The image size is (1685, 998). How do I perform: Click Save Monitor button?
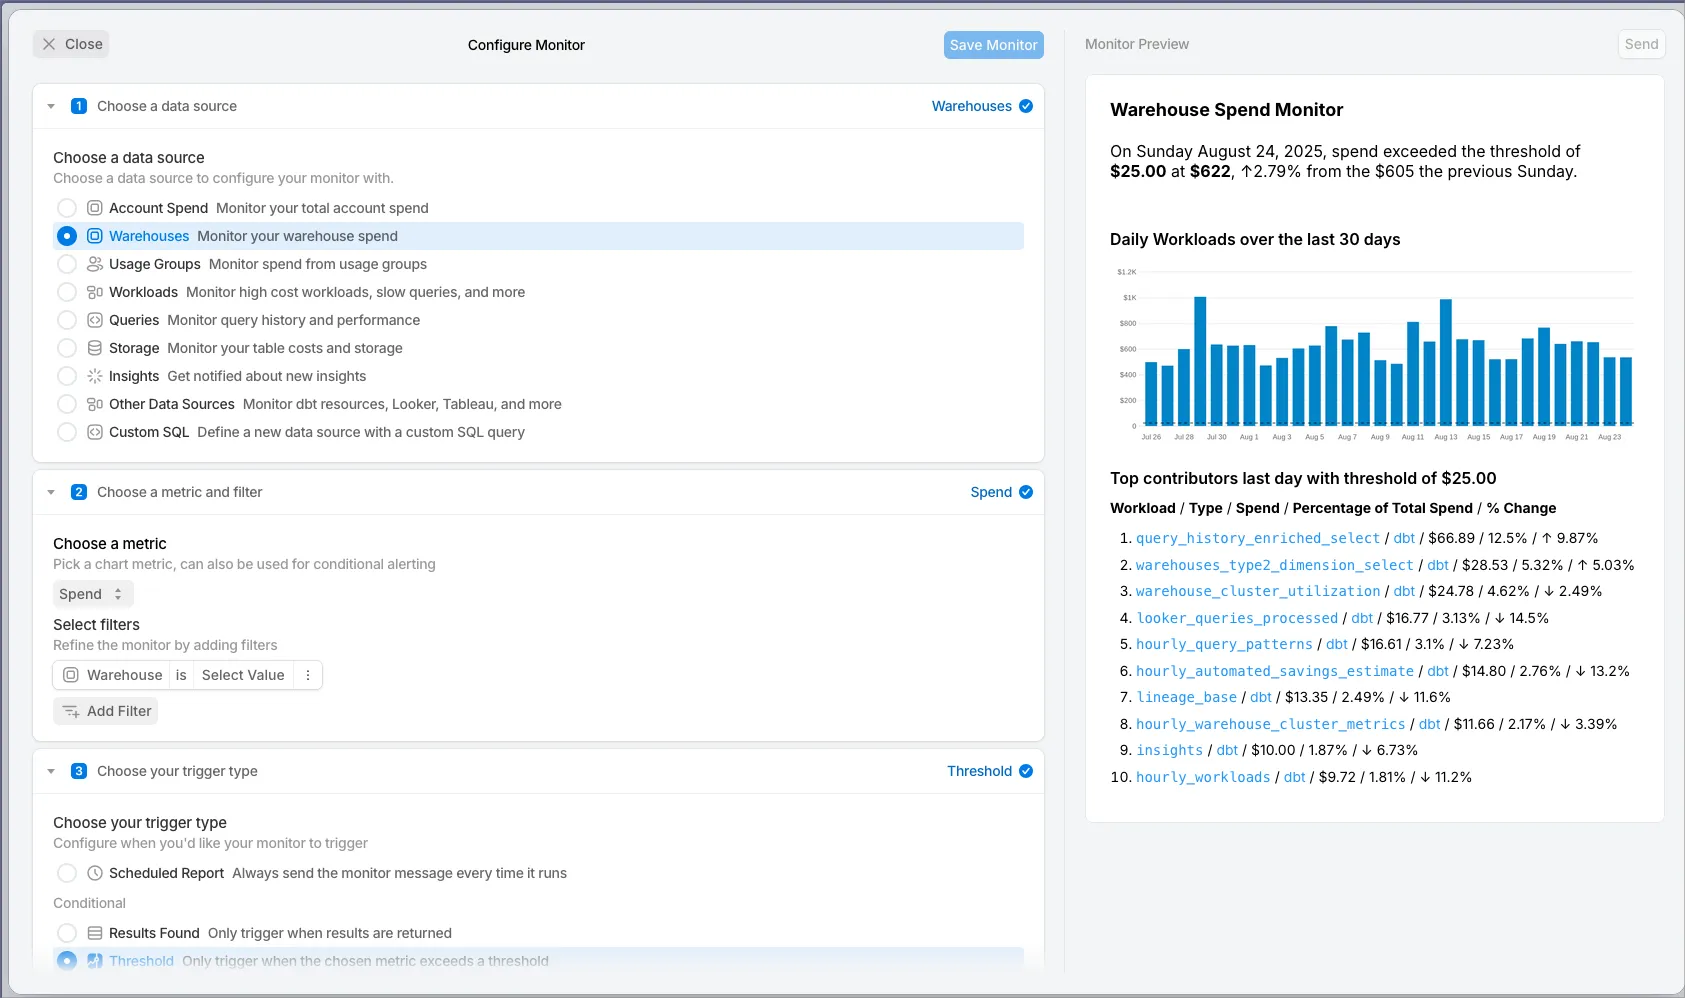point(993,45)
